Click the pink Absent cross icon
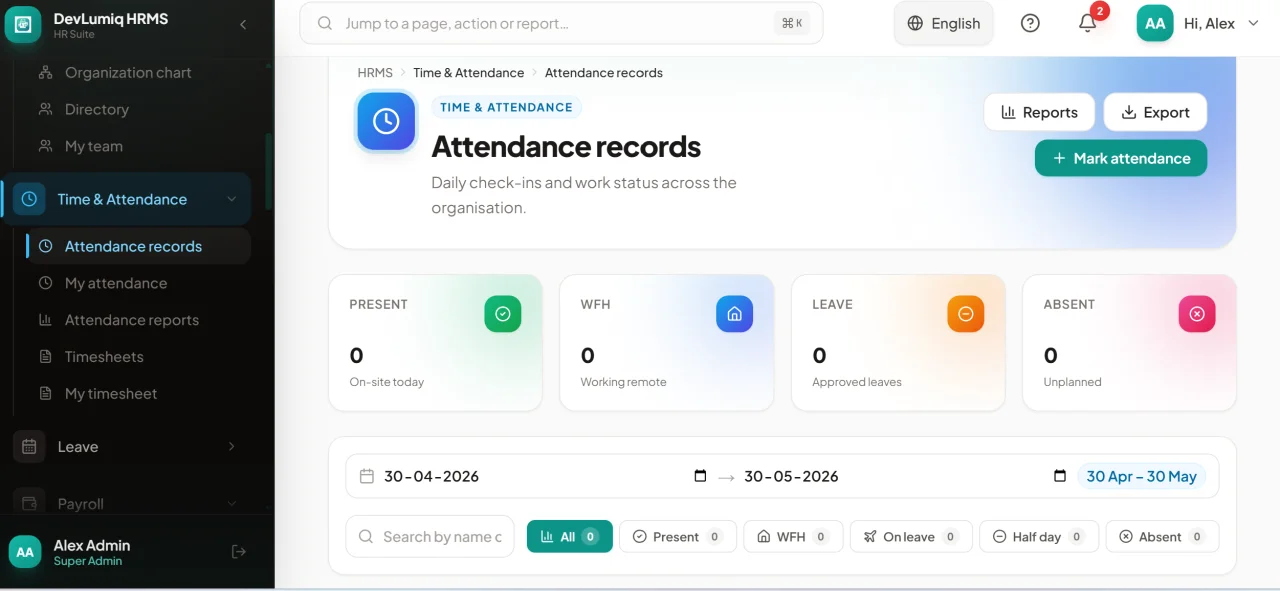This screenshot has height=591, width=1280. [1197, 314]
